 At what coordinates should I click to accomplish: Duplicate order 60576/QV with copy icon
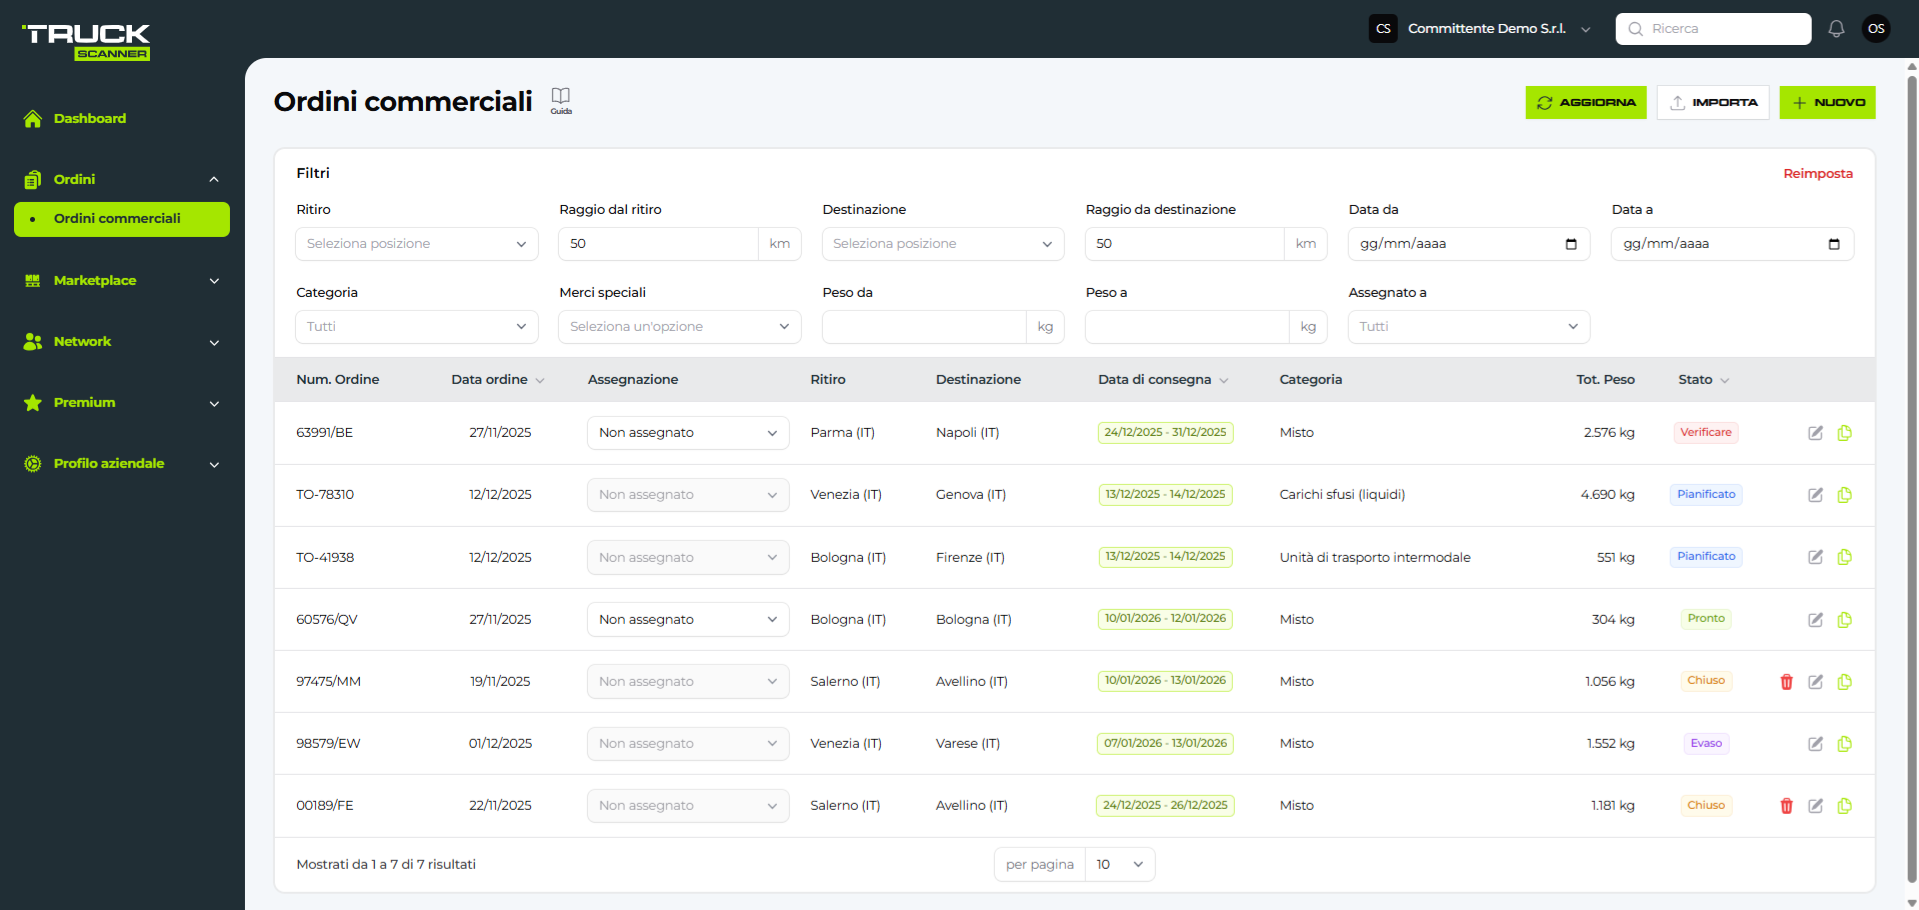(x=1845, y=620)
